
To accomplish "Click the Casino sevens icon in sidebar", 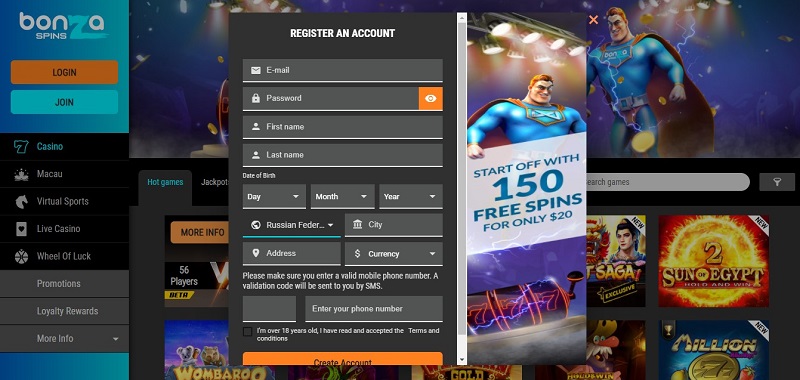I will pyautogui.click(x=21, y=147).
